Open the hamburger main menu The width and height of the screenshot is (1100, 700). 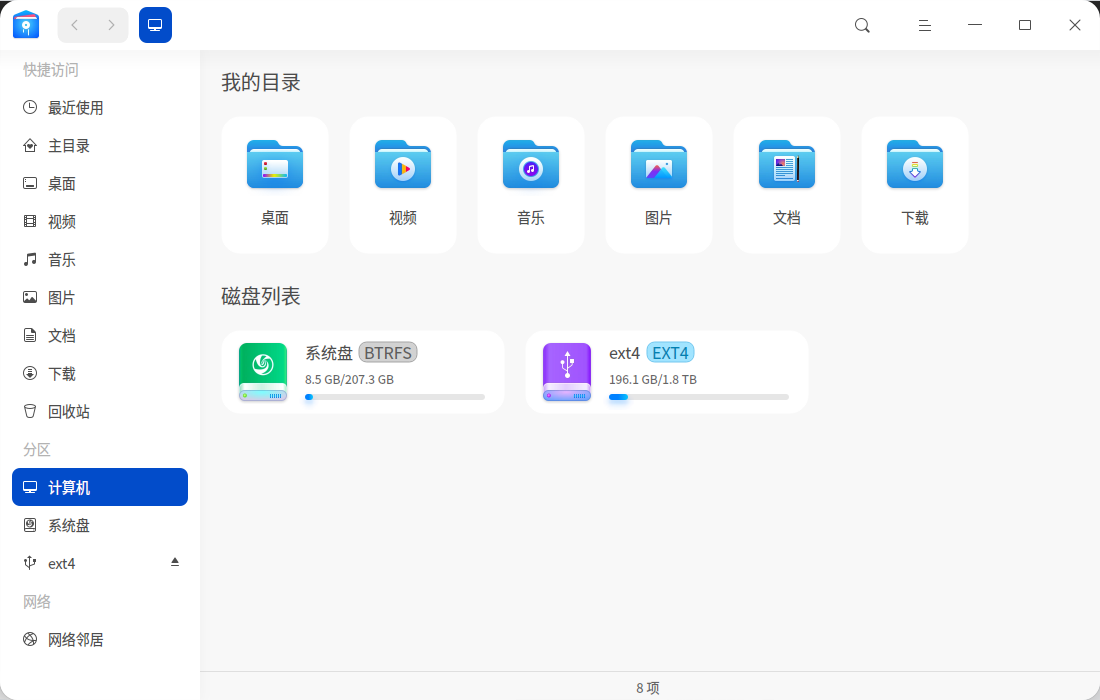tap(925, 25)
